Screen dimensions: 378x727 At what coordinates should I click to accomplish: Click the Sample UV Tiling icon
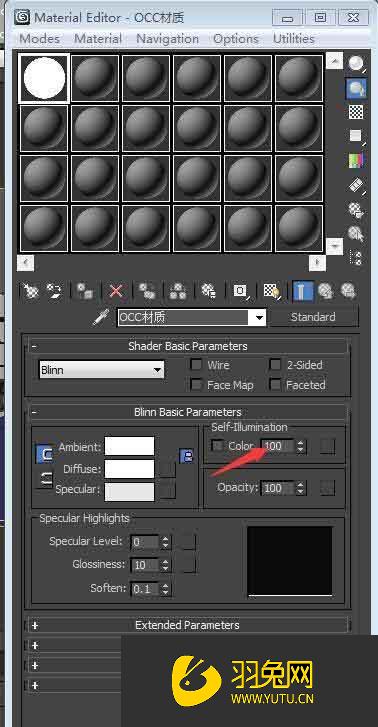tap(357, 136)
